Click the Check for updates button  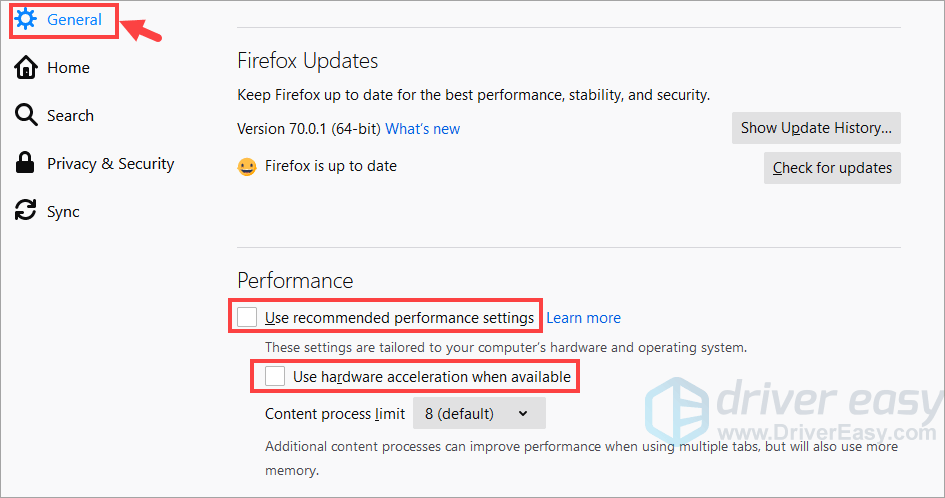pyautogui.click(x=831, y=168)
